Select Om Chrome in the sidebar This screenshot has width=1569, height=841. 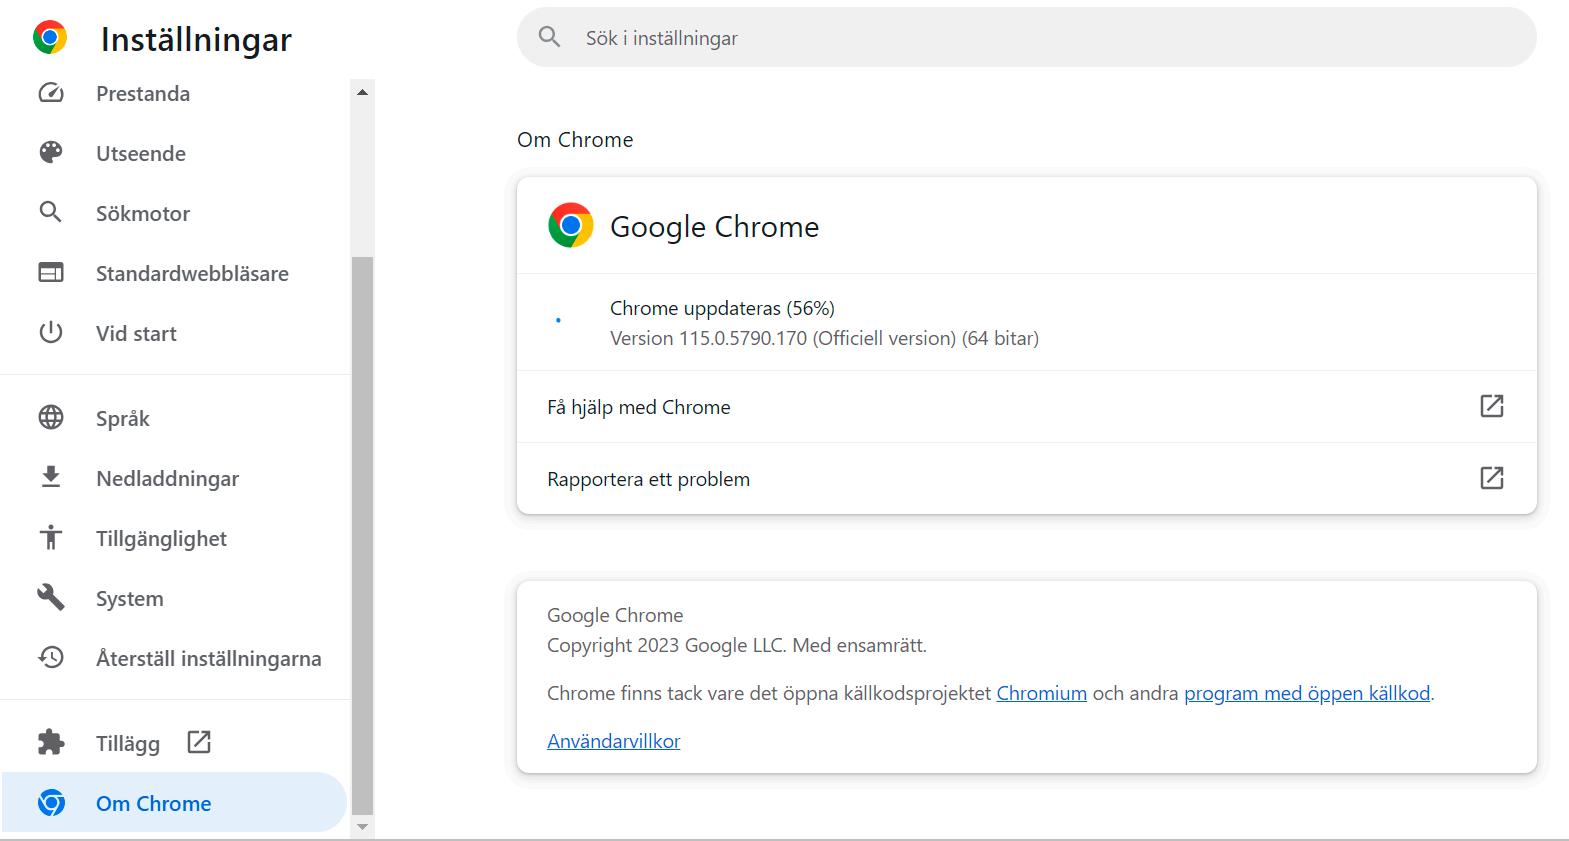[x=154, y=803]
